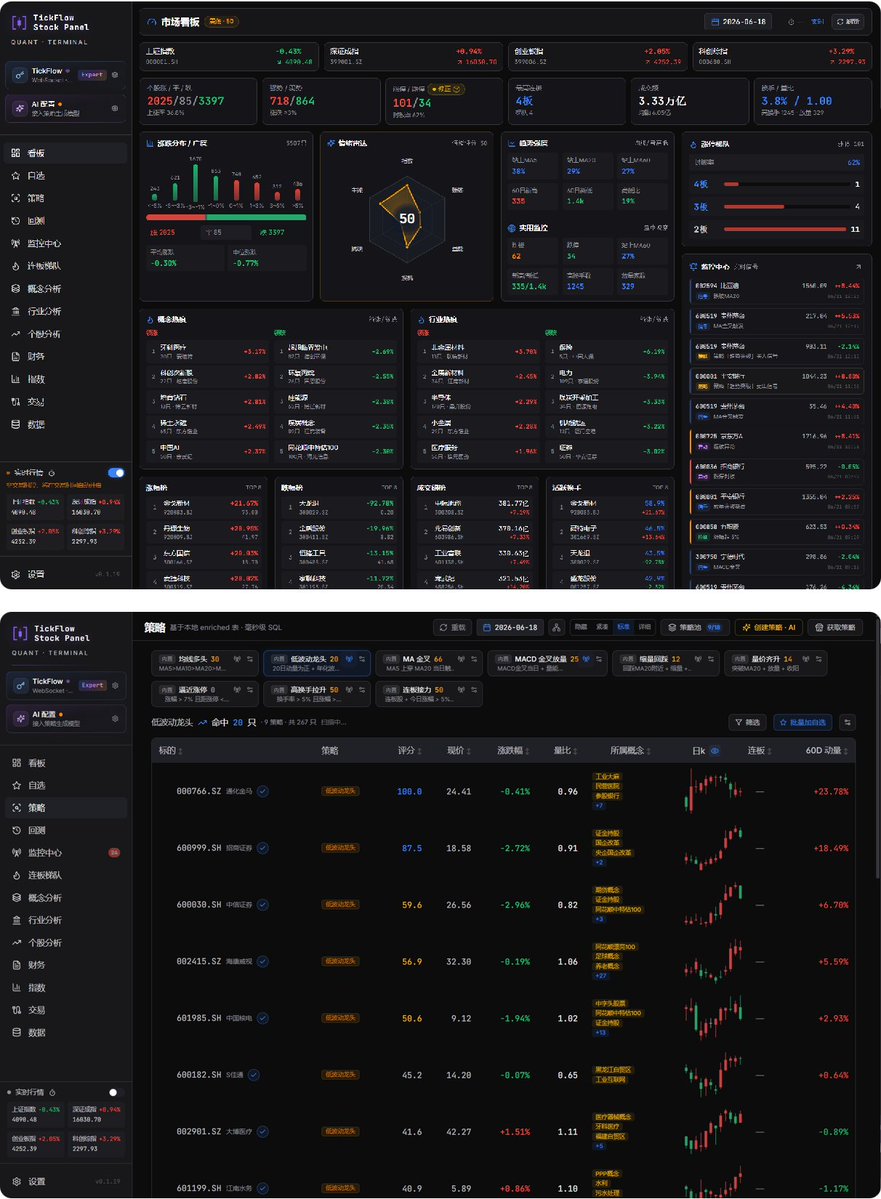Open the 筛选 filter above the table
The image size is (881, 1199).
click(748, 722)
